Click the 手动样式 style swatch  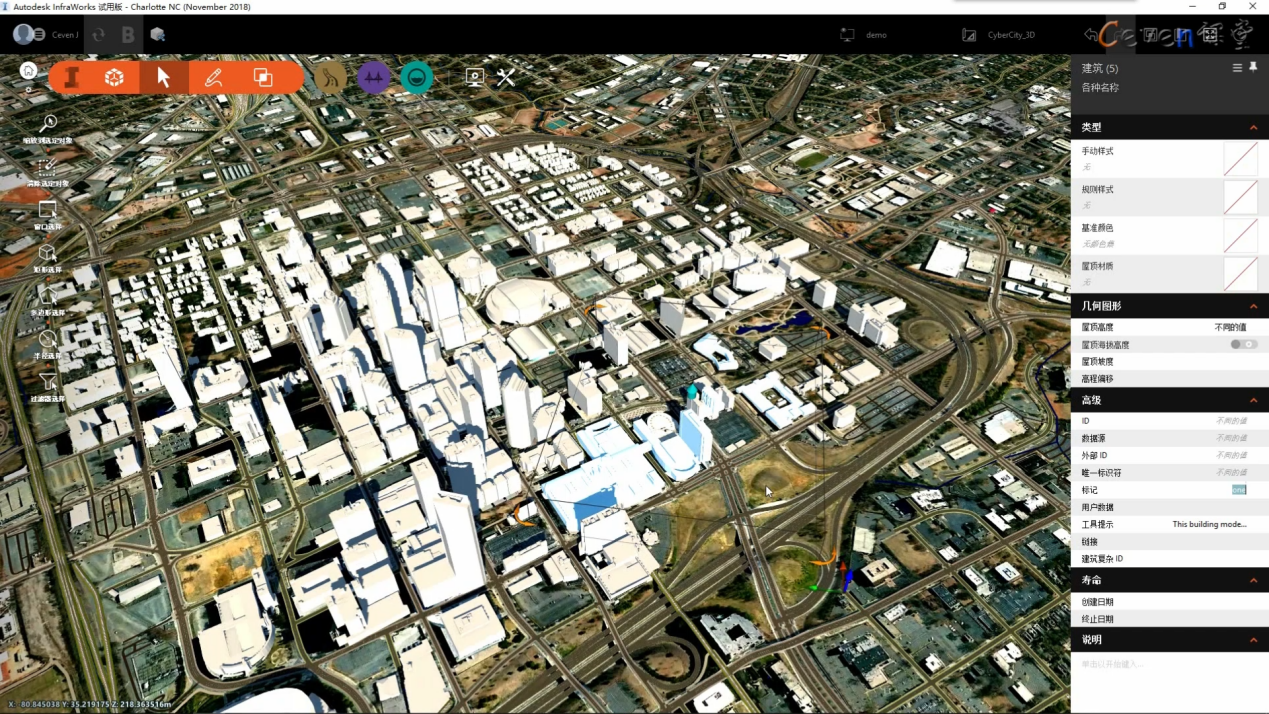1240,159
